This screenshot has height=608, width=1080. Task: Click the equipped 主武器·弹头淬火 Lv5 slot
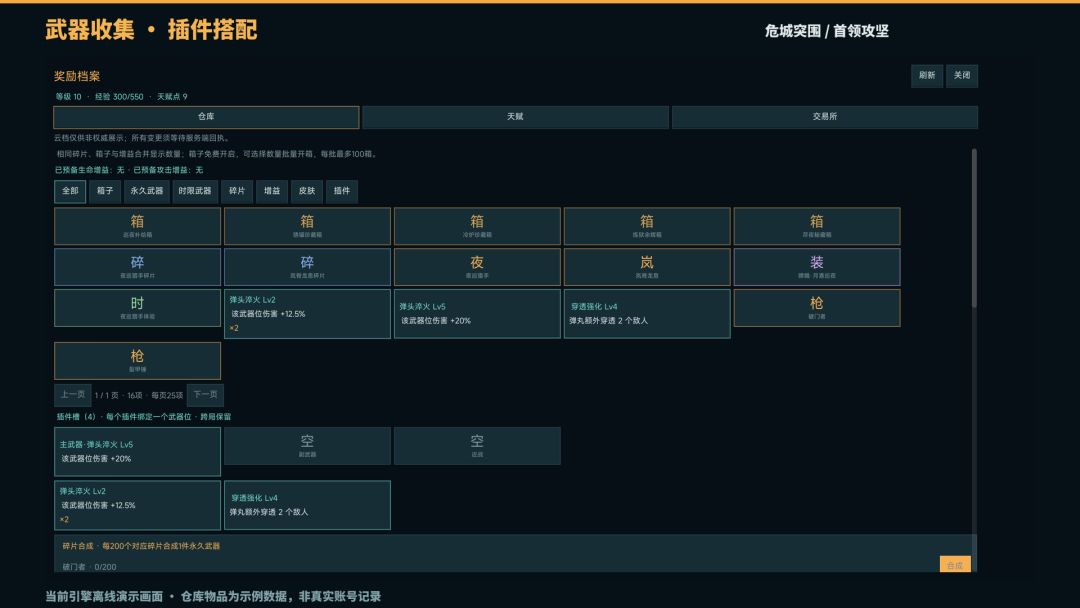tap(137, 452)
